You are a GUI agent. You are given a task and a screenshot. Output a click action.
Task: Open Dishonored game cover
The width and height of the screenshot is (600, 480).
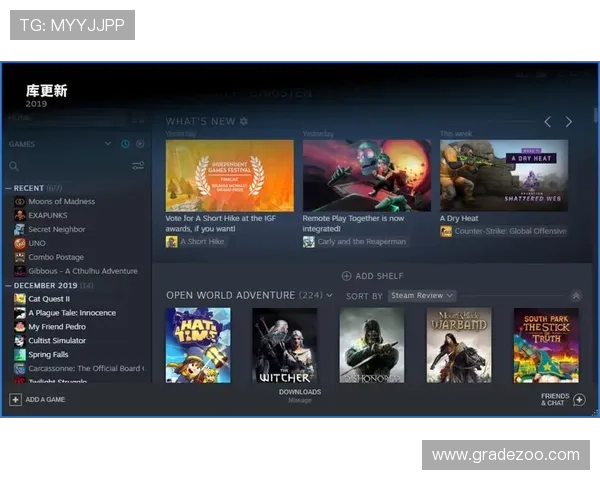pos(372,345)
